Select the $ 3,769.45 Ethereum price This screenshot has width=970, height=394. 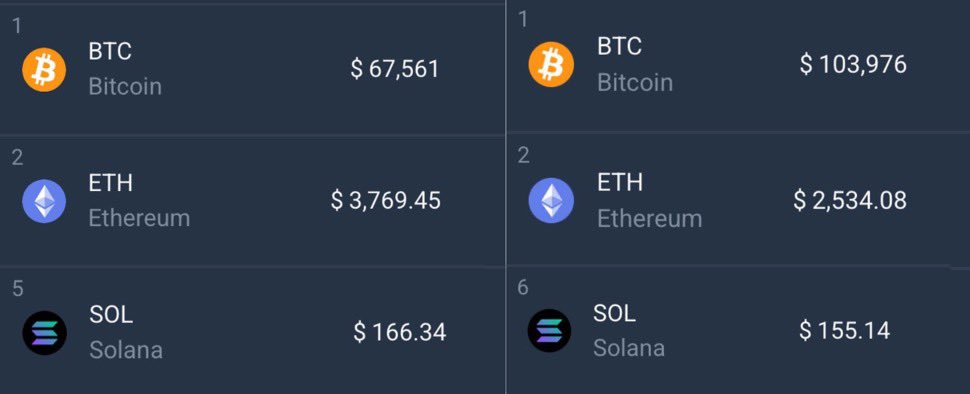pos(386,200)
